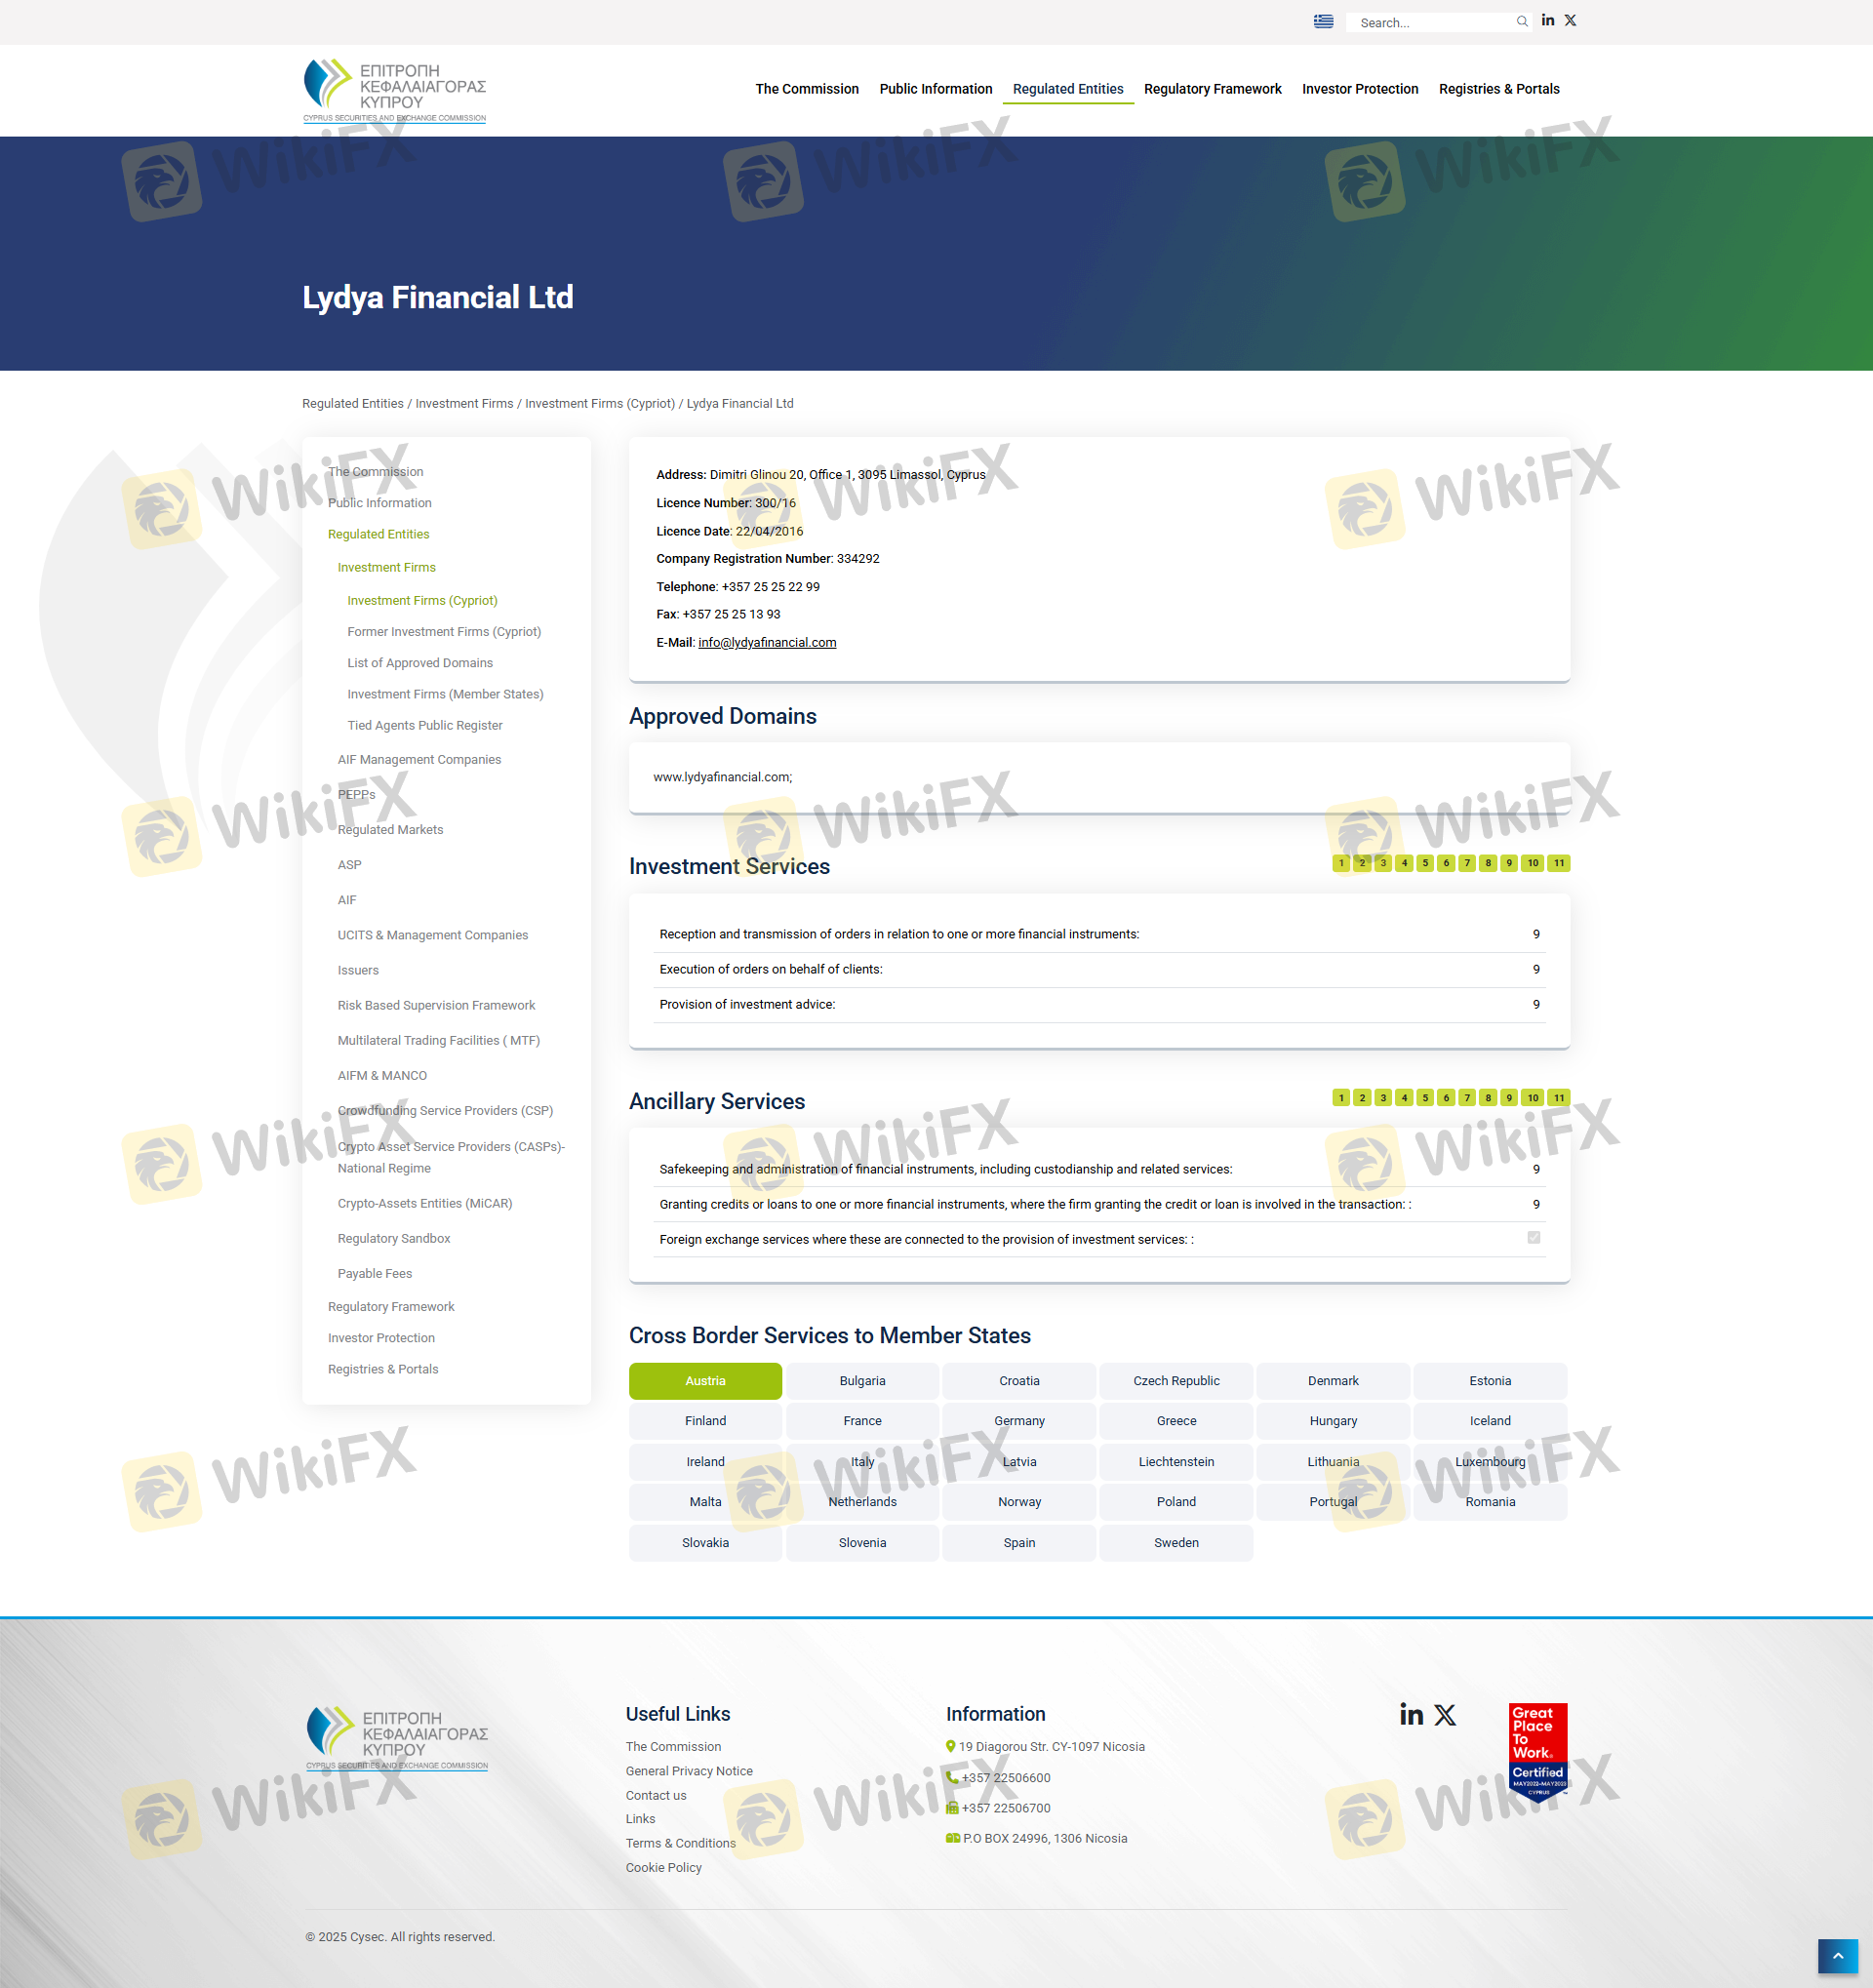Open LinkedIn icon in top bar
The width and height of the screenshot is (1873, 1988).
[1547, 21]
